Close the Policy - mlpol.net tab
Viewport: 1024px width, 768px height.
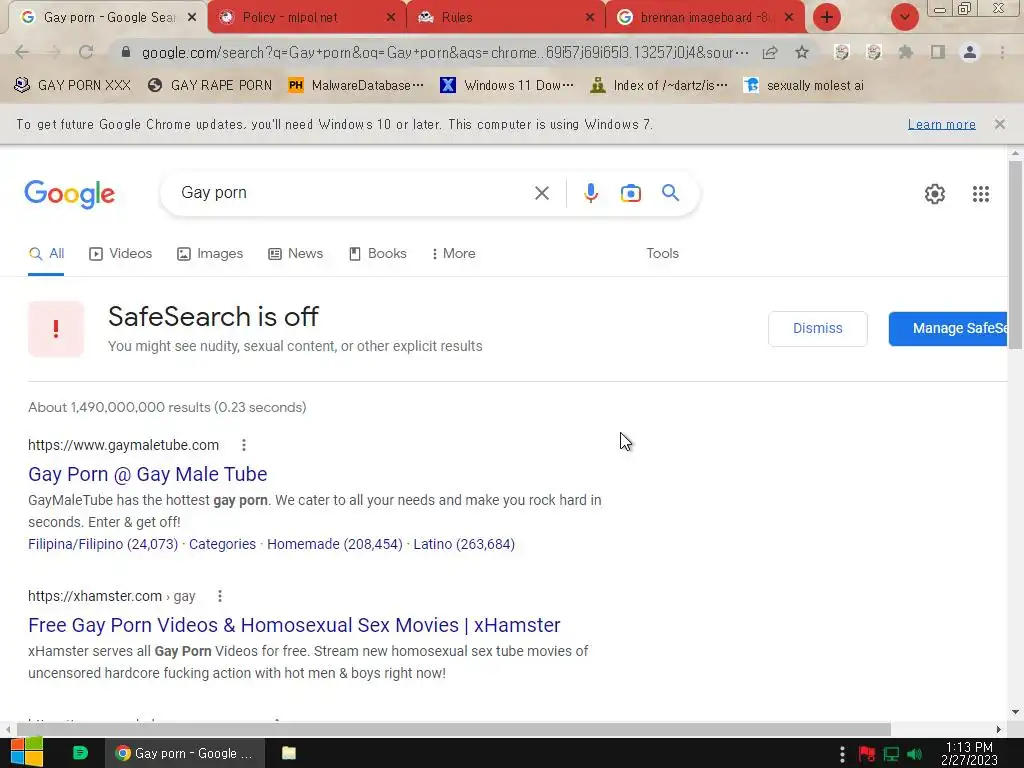(391, 18)
